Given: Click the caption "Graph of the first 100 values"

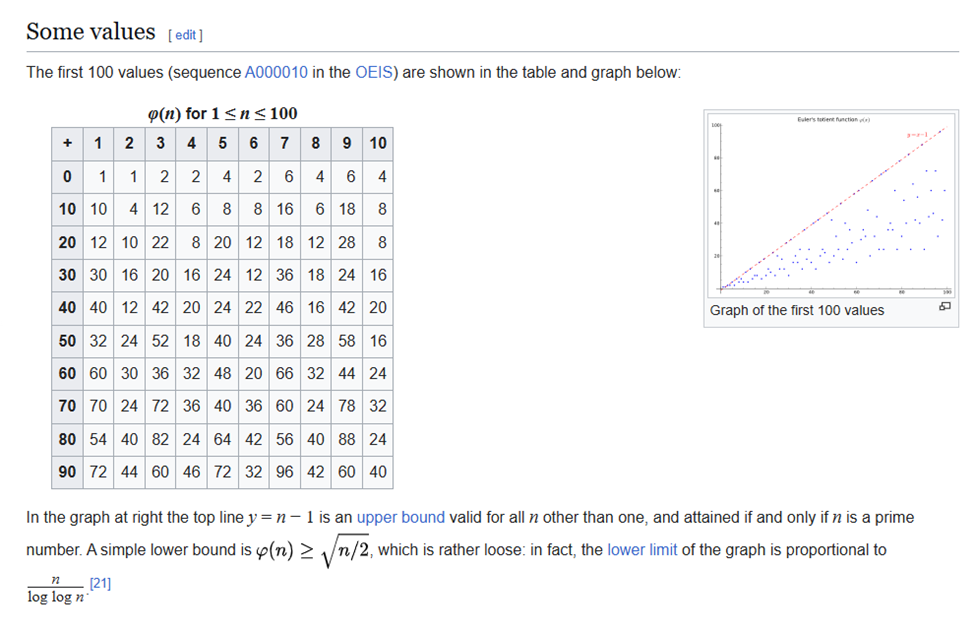Looking at the screenshot, I should pyautogui.click(x=796, y=310).
